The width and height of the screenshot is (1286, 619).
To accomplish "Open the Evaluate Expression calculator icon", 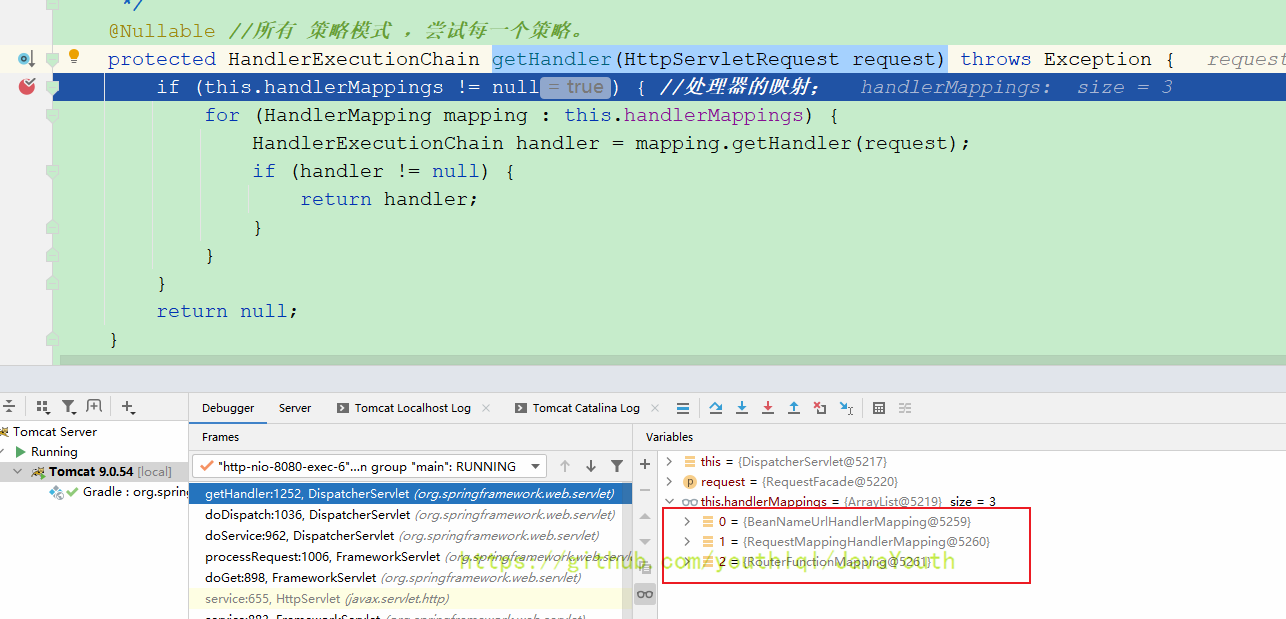I will (879, 408).
